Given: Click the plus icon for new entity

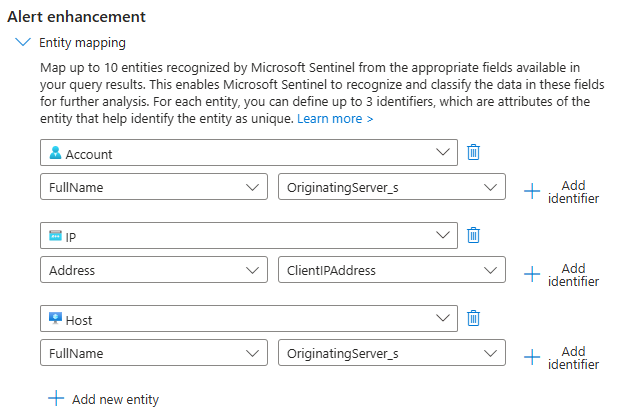Looking at the screenshot, I should coord(56,399).
